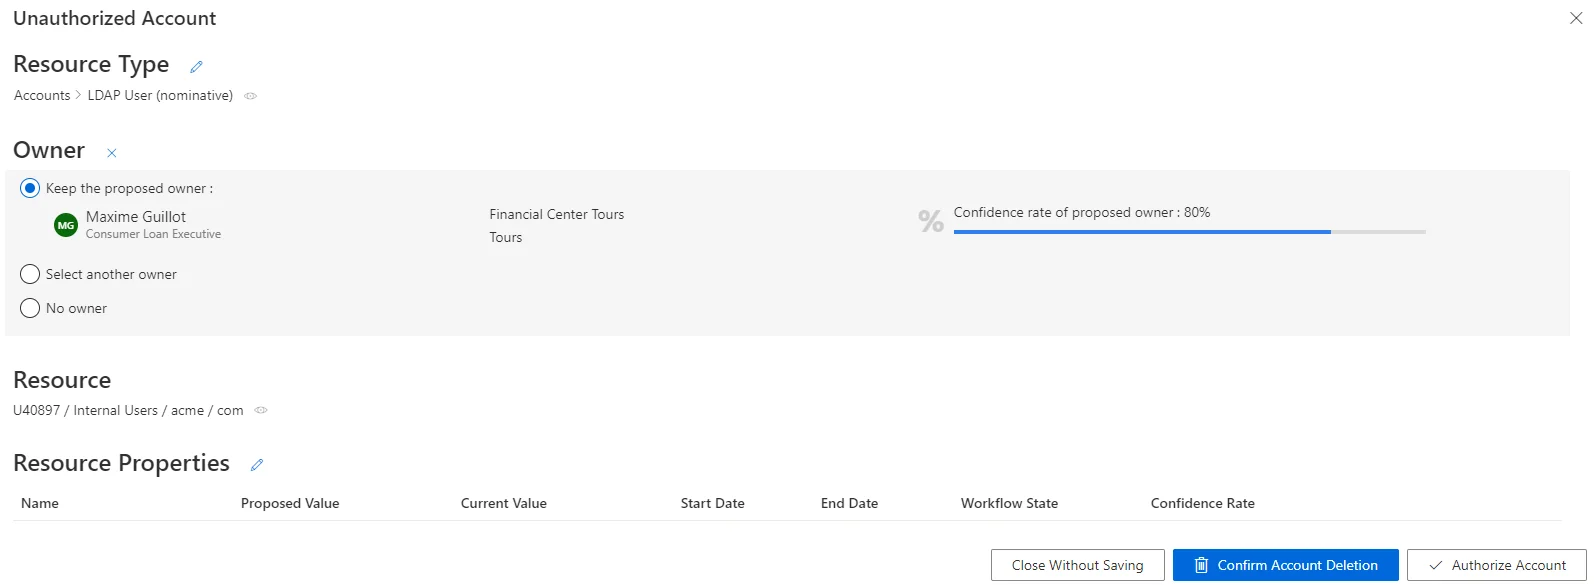
Task: Select Keep the proposed owner option
Action: (30, 188)
